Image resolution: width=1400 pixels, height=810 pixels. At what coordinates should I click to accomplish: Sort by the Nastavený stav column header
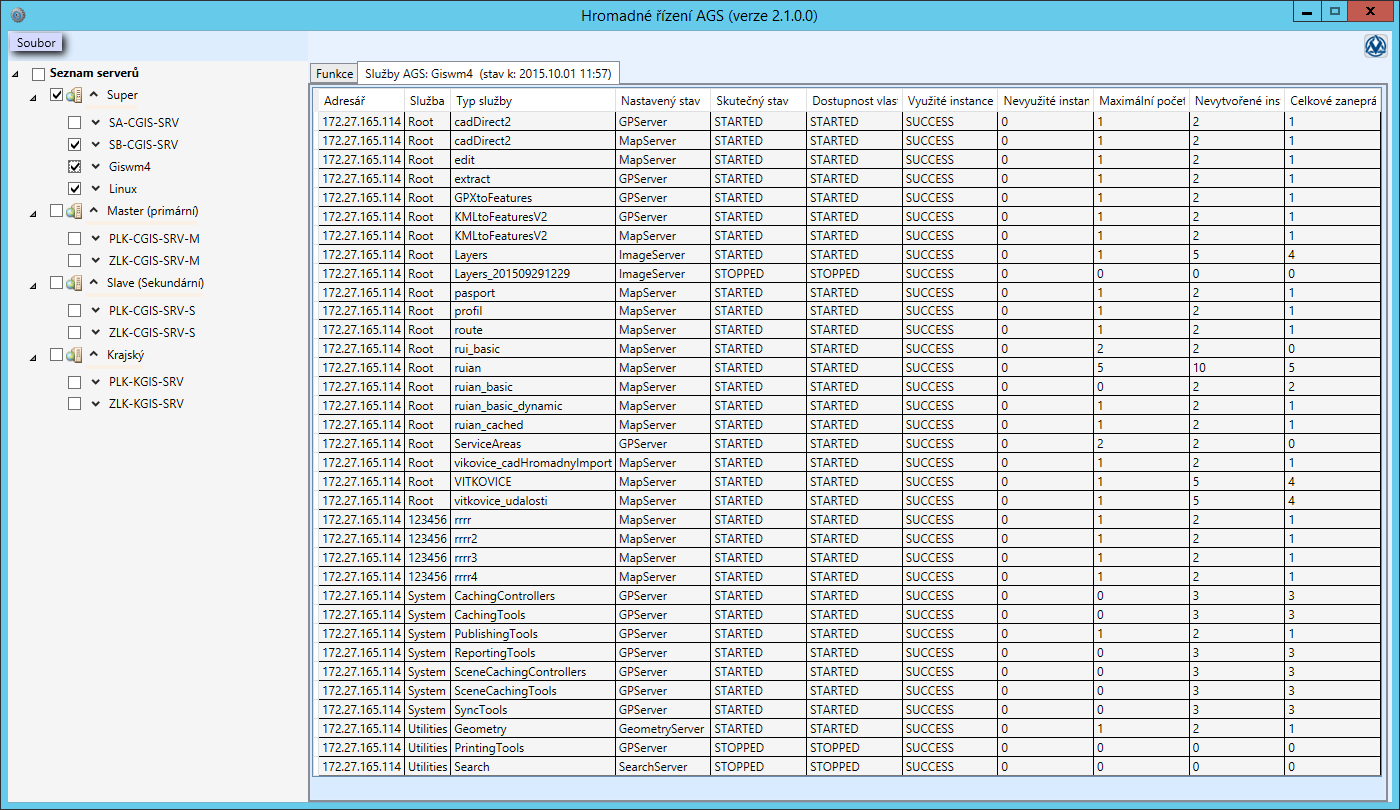[x=663, y=101]
